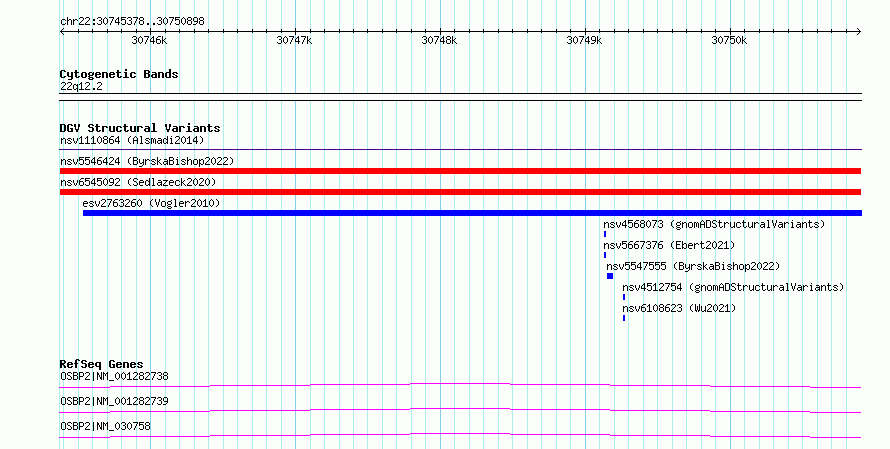Viewport: 890px width, 449px height.
Task: Click the 30746k ruler tick label
Action: pos(149,40)
